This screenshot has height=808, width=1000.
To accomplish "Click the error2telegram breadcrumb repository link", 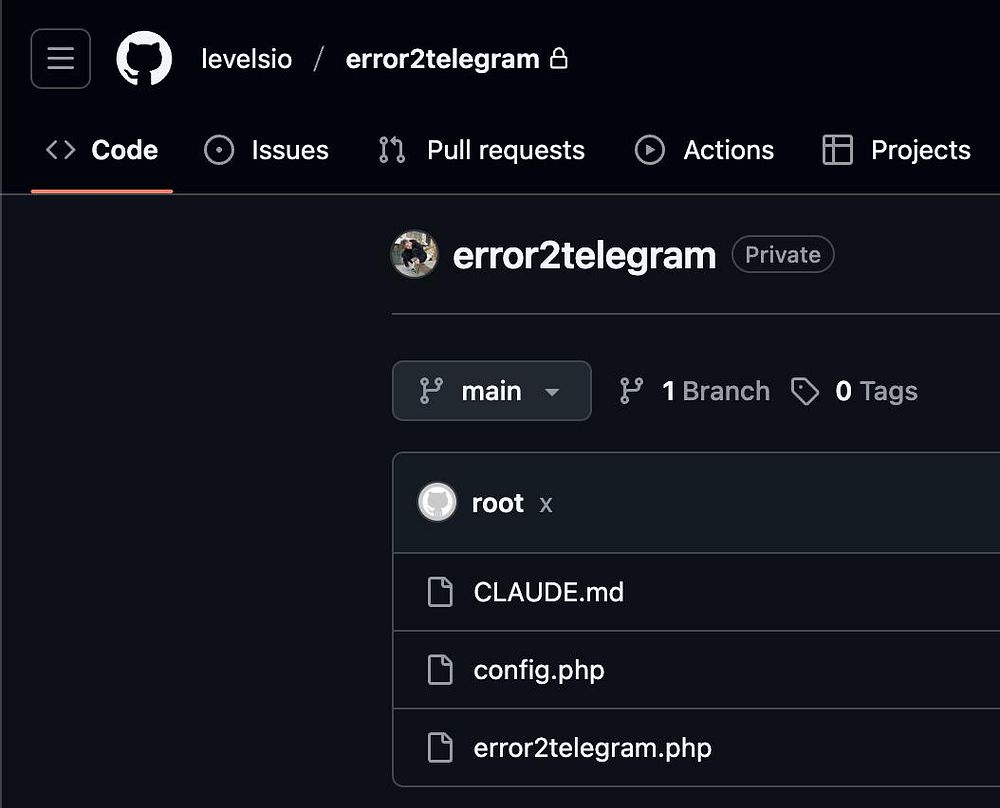I will 442,59.
